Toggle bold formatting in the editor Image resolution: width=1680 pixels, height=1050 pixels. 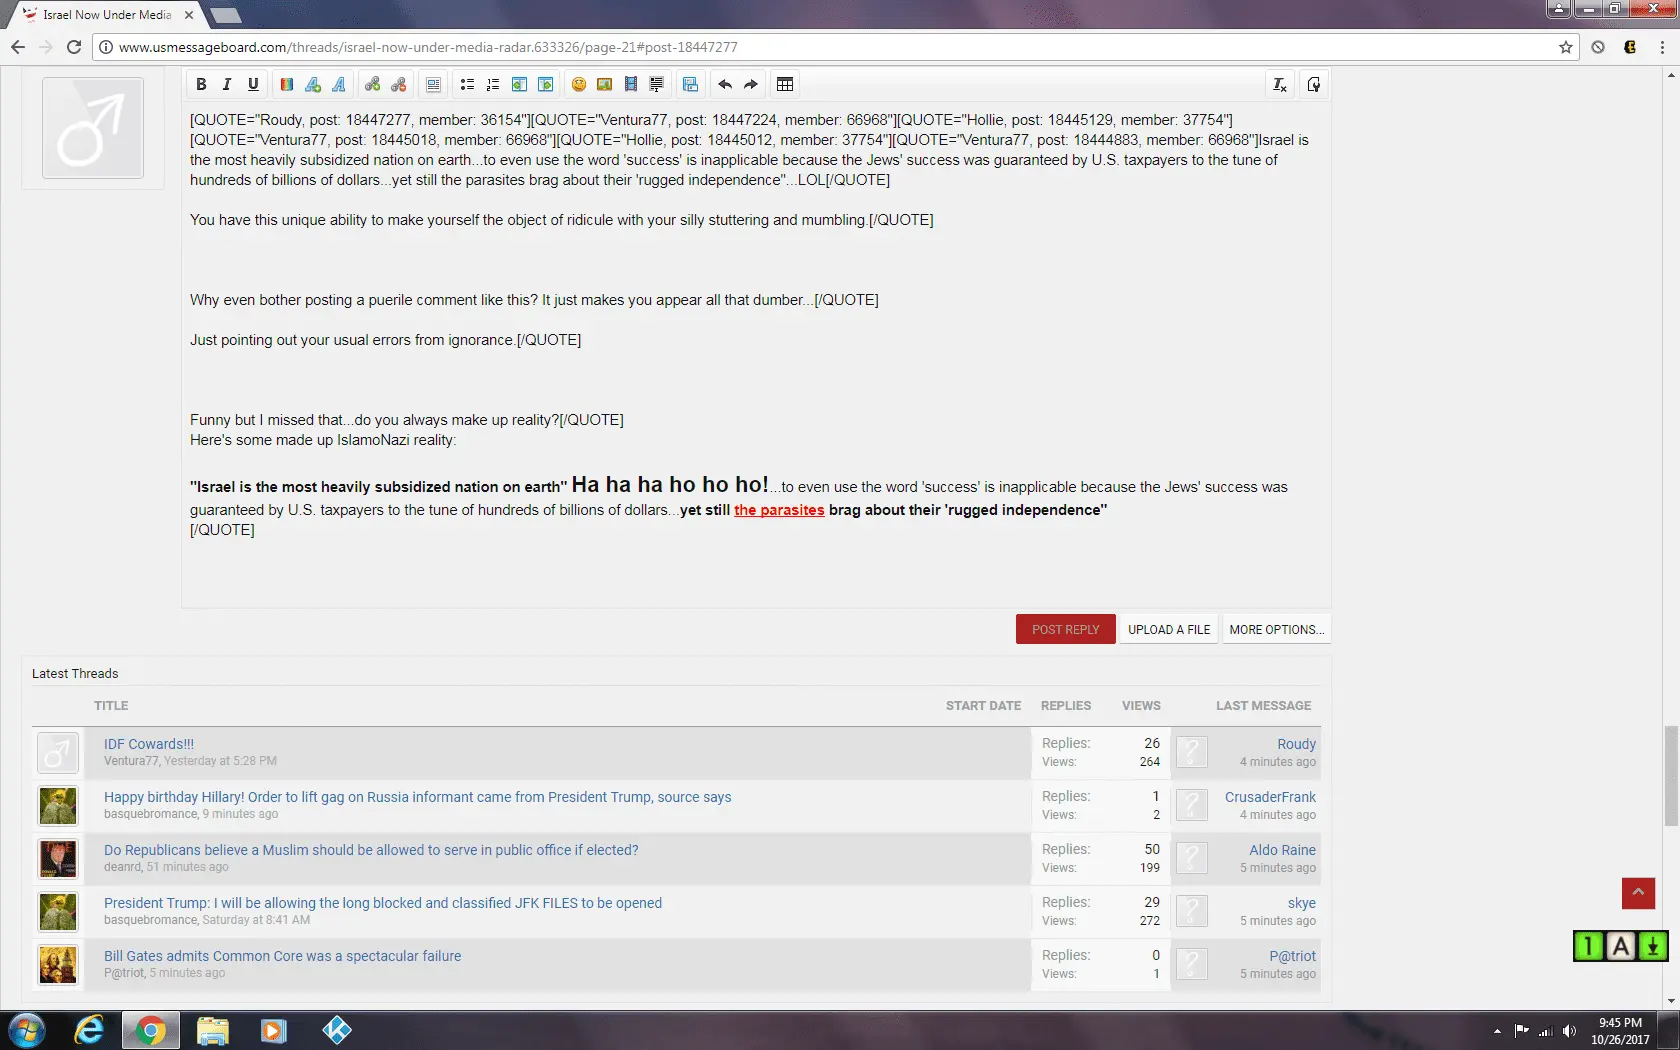[201, 85]
